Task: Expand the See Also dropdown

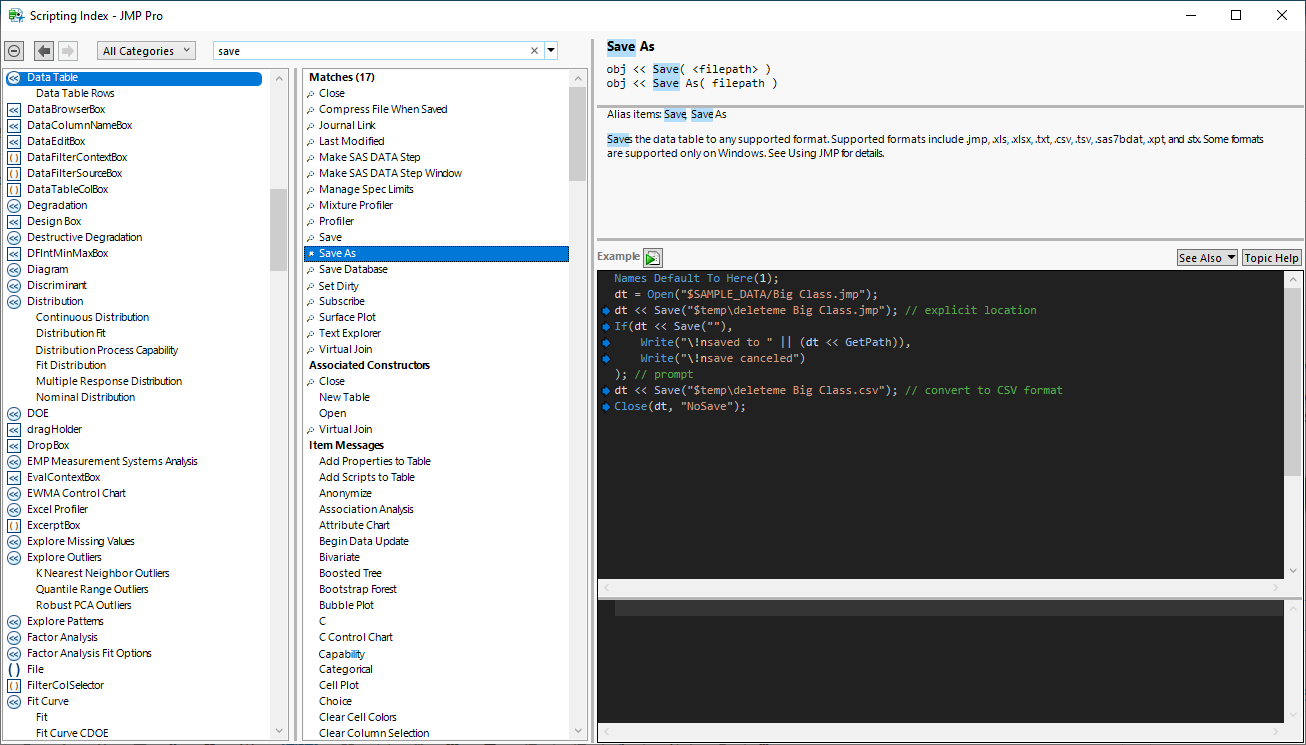Action: [x=1207, y=258]
